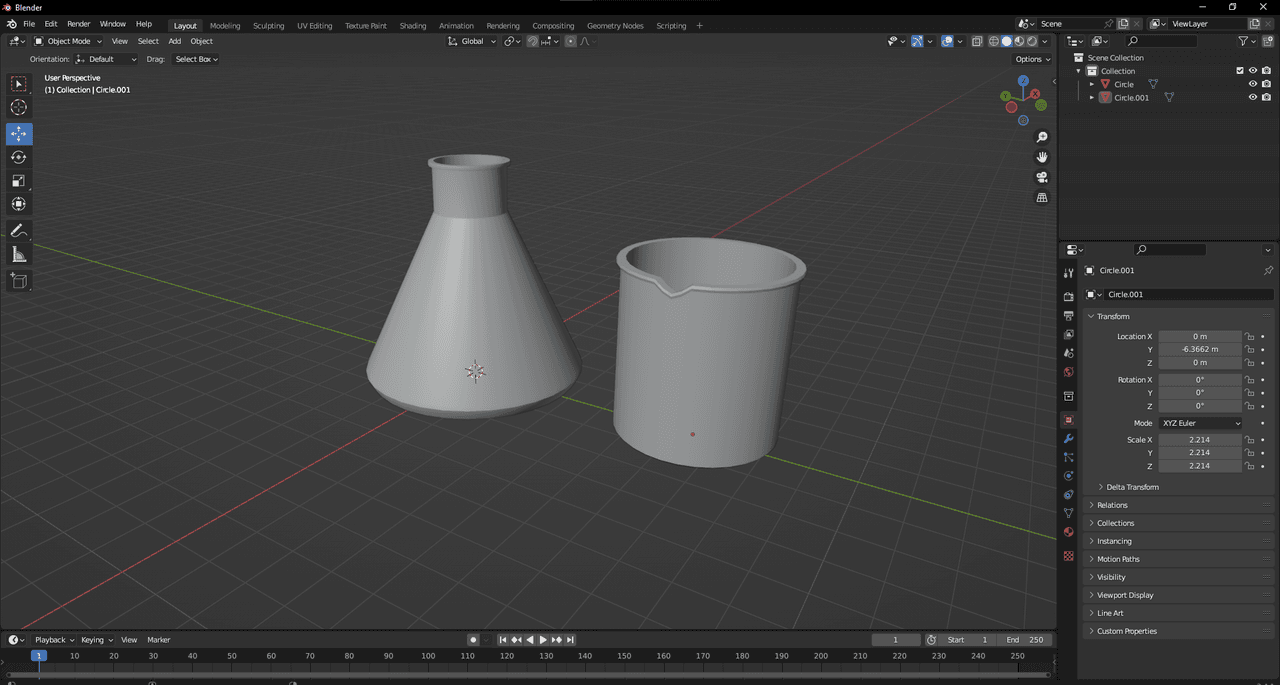Select the Measure tool
This screenshot has height=685, width=1280.
(x=19, y=255)
